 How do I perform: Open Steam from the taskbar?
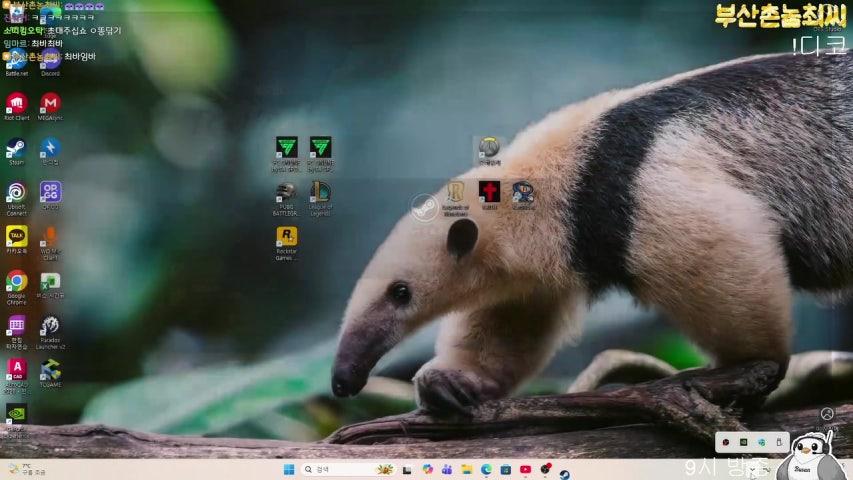[x=564, y=474]
